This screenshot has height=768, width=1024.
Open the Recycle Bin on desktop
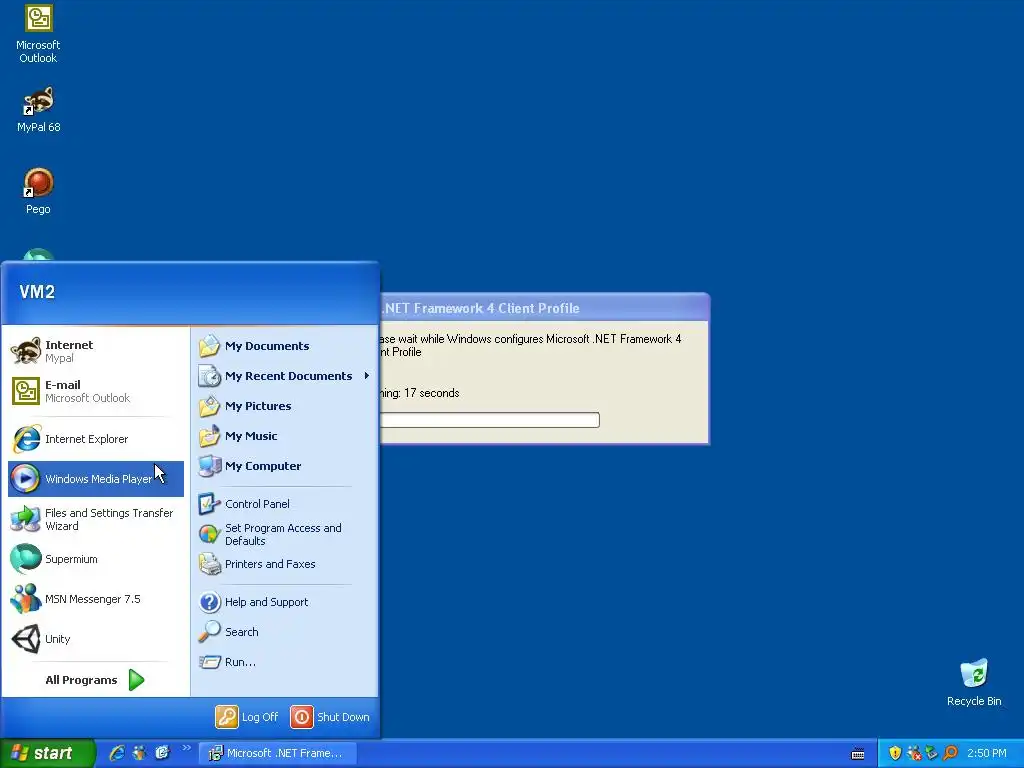tap(974, 682)
